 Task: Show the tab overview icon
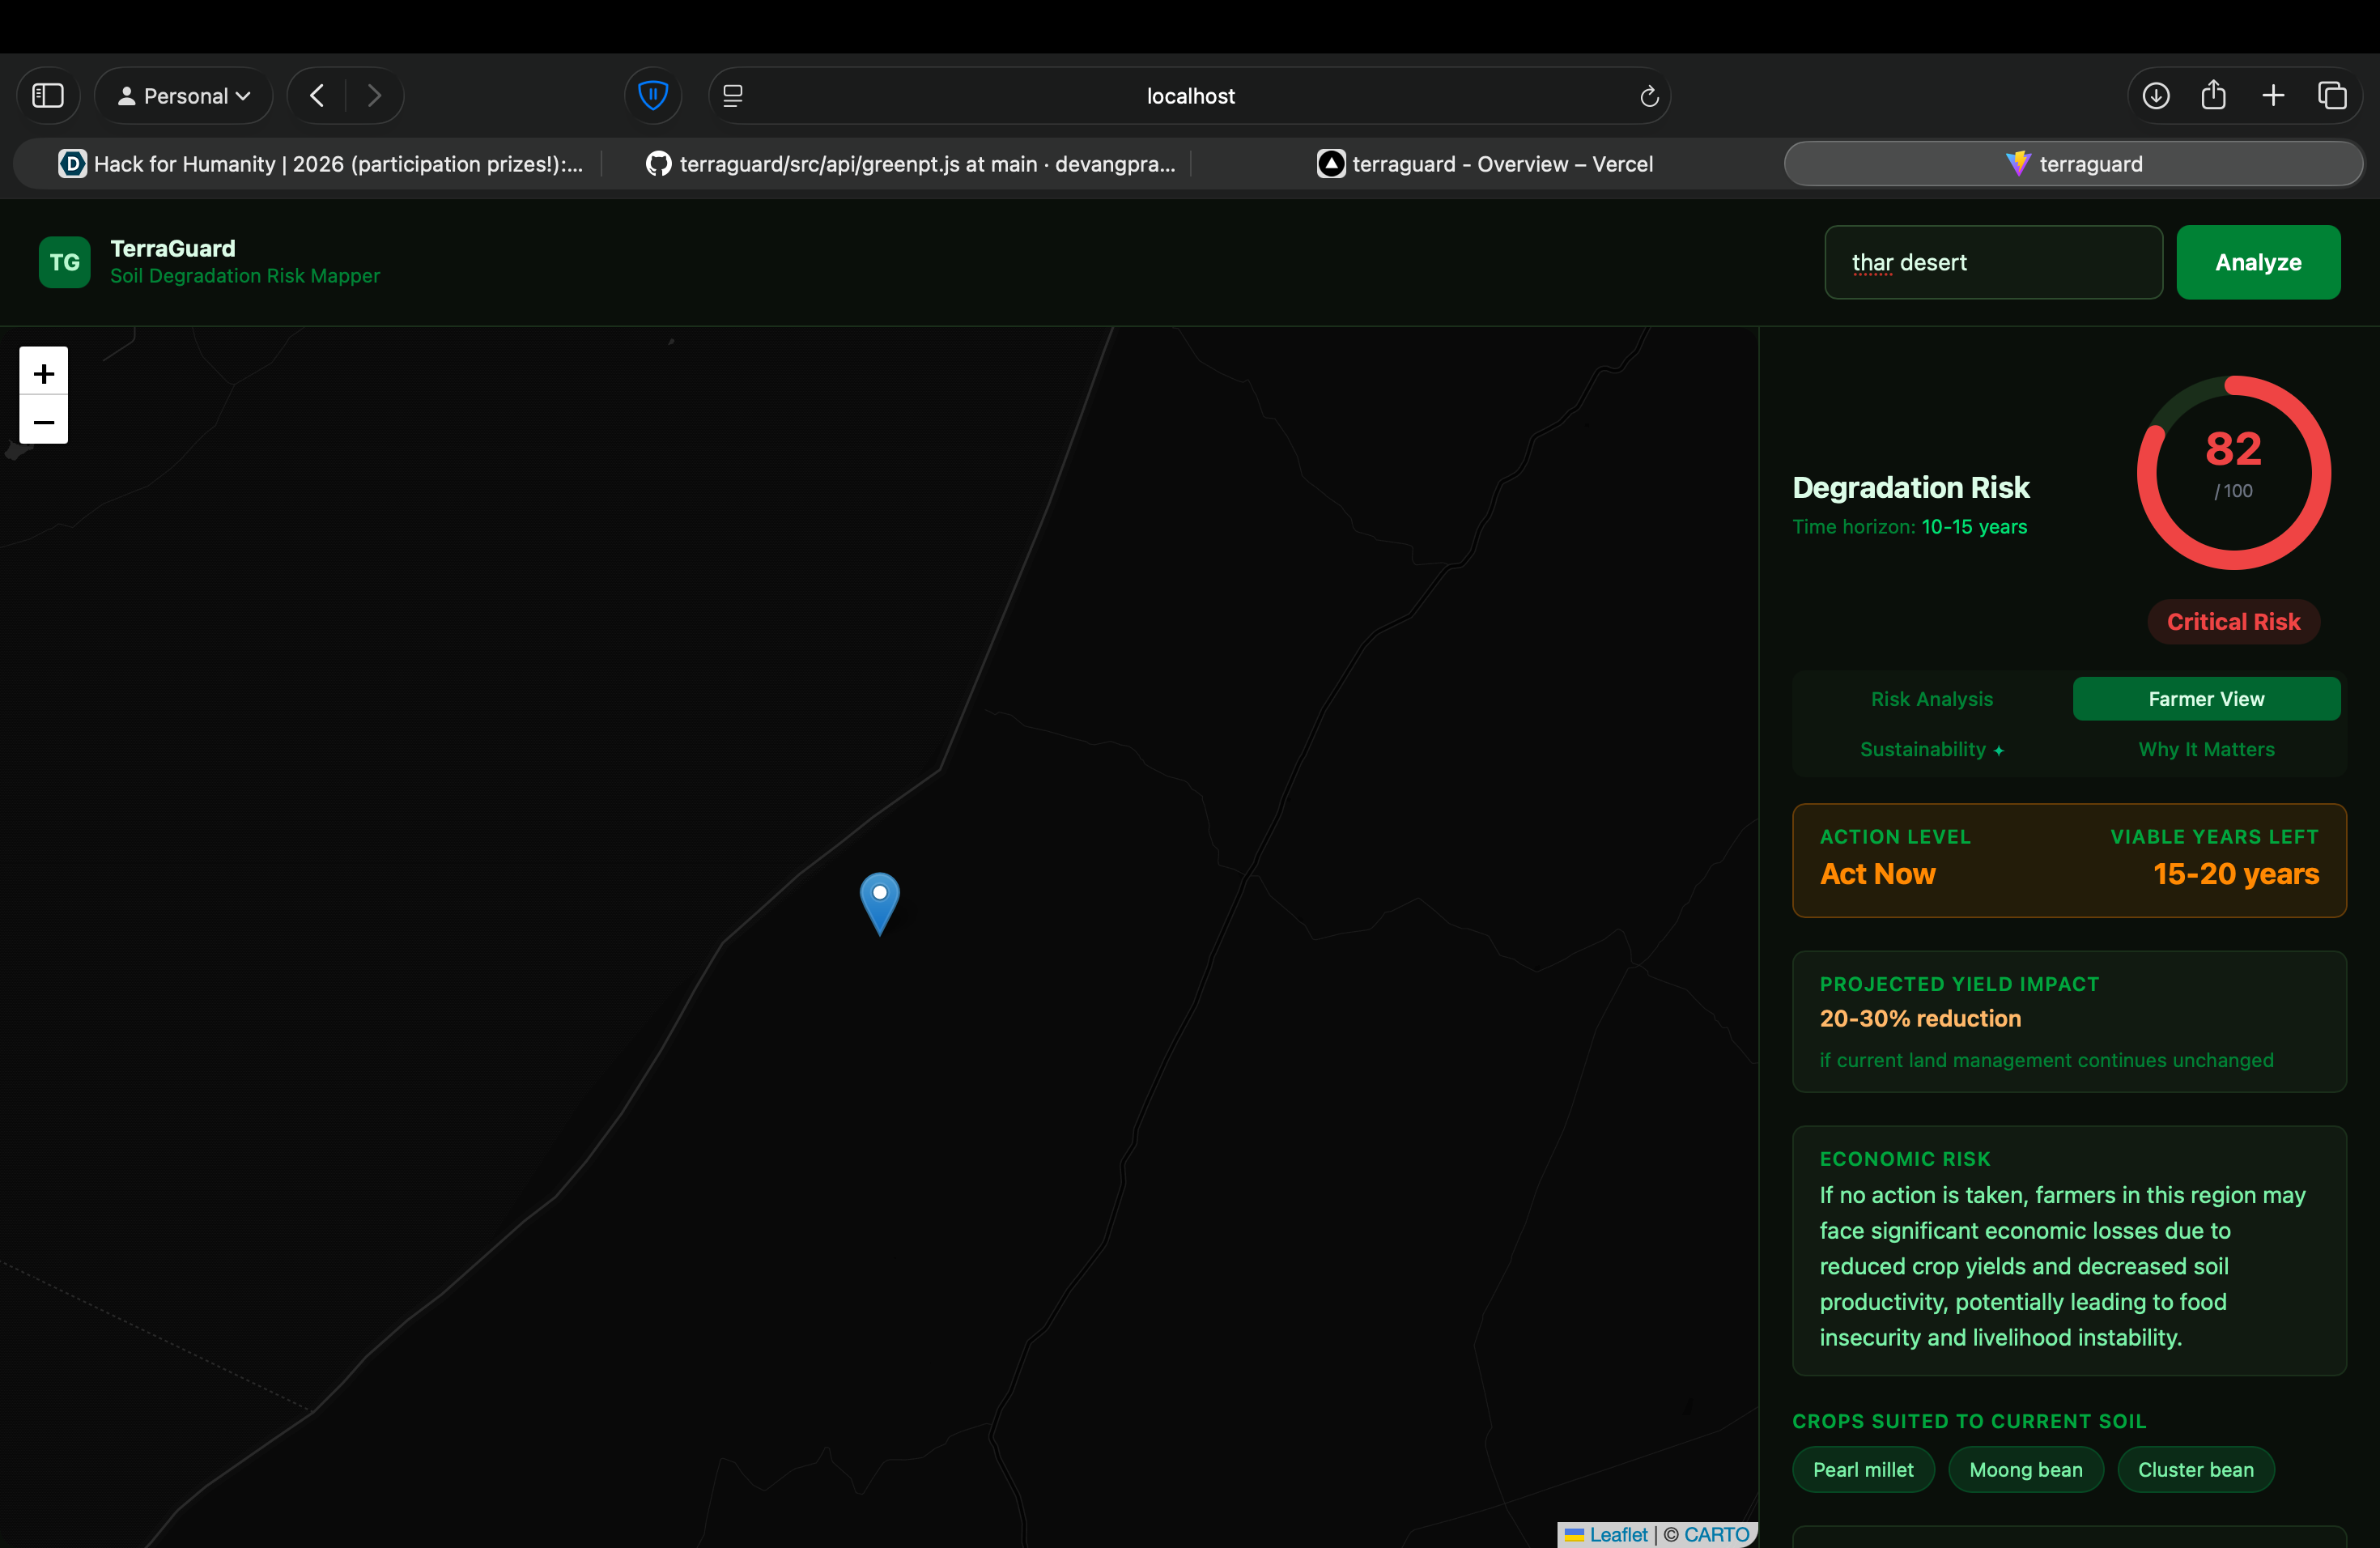(x=2332, y=96)
